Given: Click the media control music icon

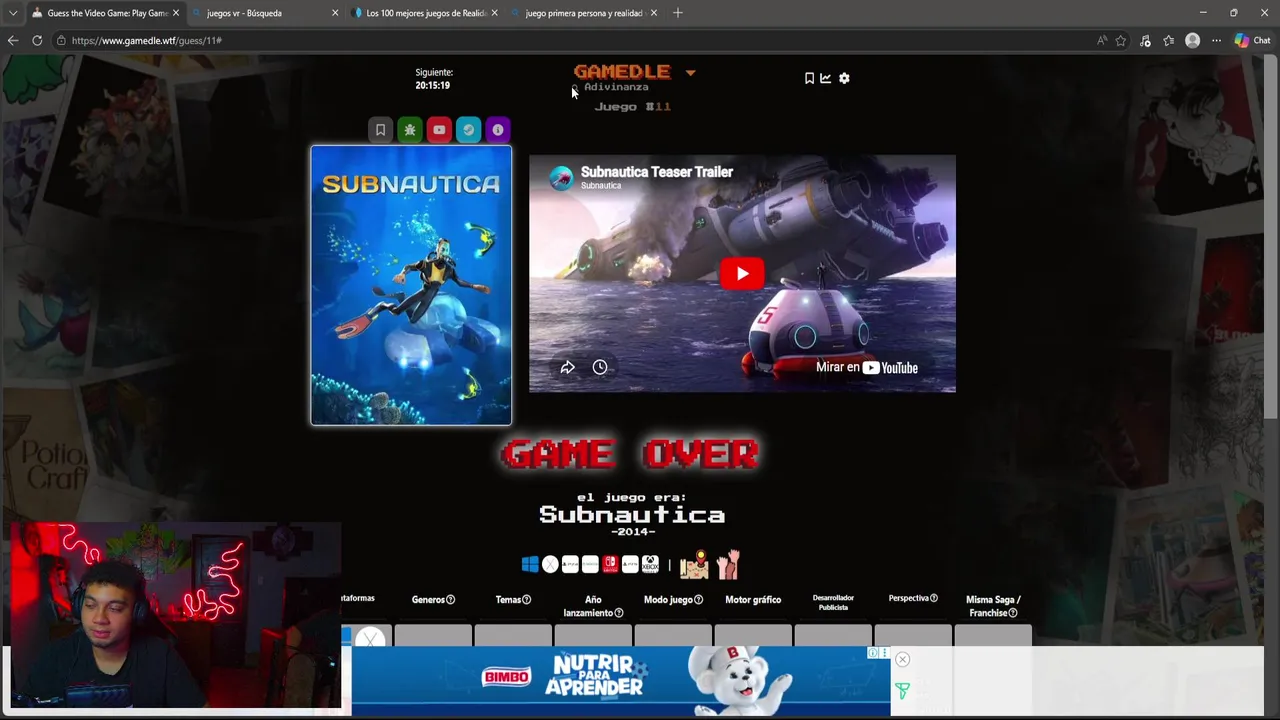Looking at the screenshot, I should tap(1145, 40).
